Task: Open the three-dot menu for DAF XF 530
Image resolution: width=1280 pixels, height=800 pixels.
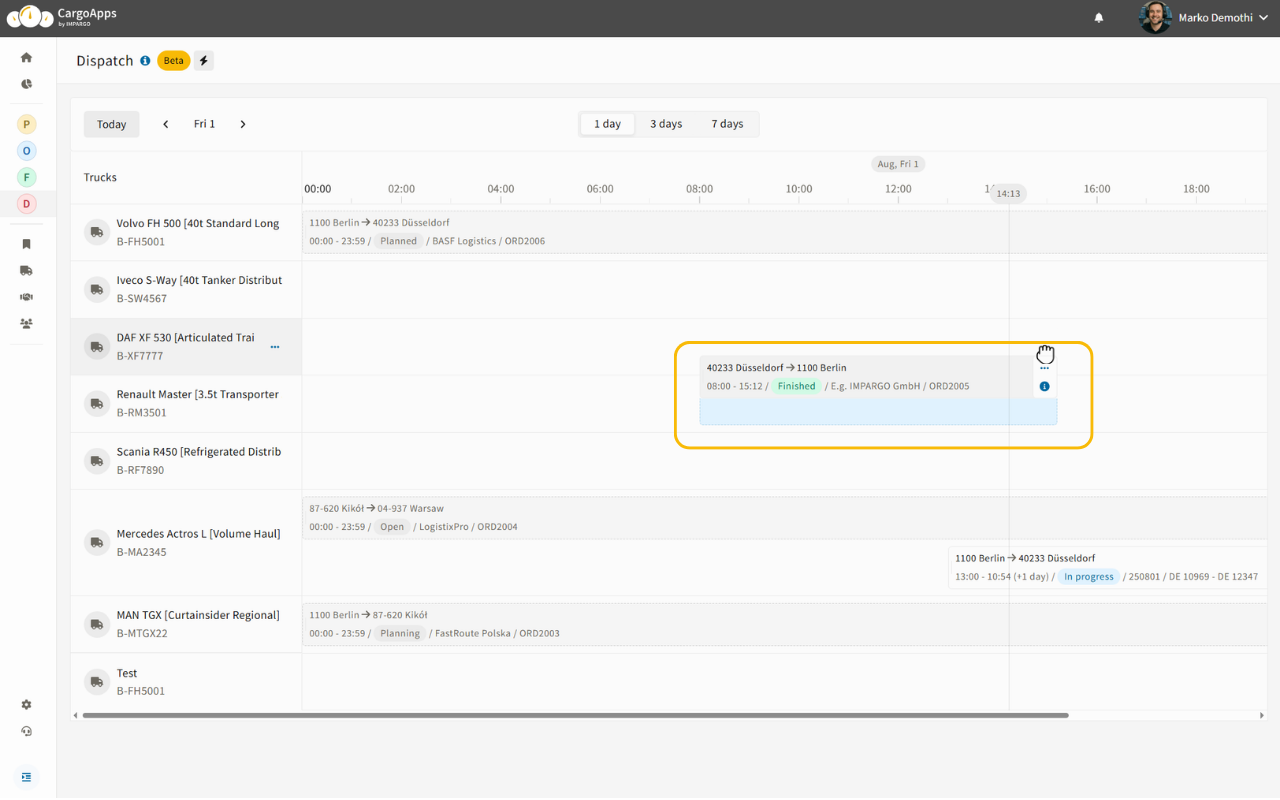Action: click(275, 347)
